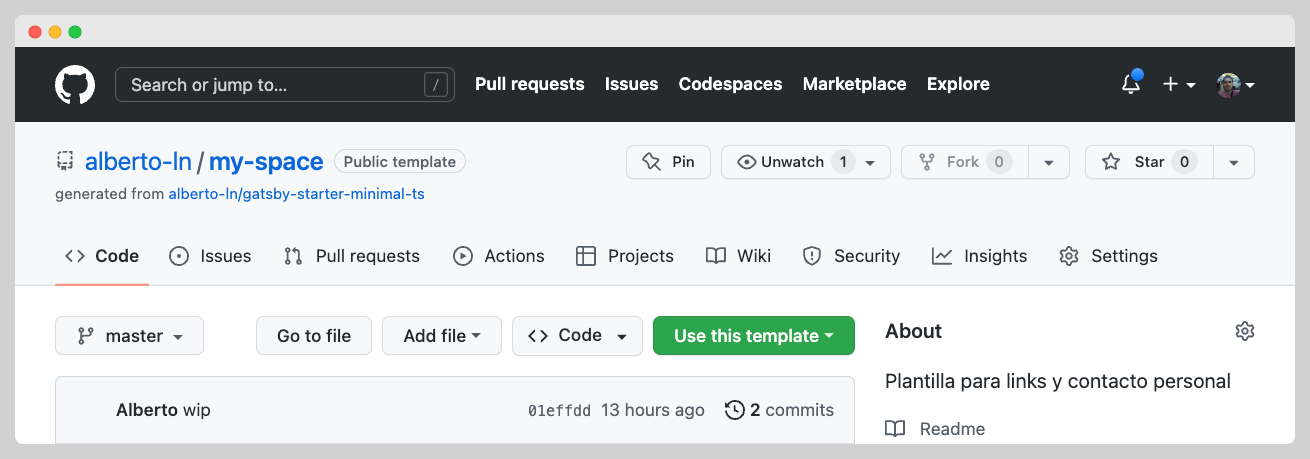
Task: Expand the master branch selector
Action: pyautogui.click(x=129, y=336)
